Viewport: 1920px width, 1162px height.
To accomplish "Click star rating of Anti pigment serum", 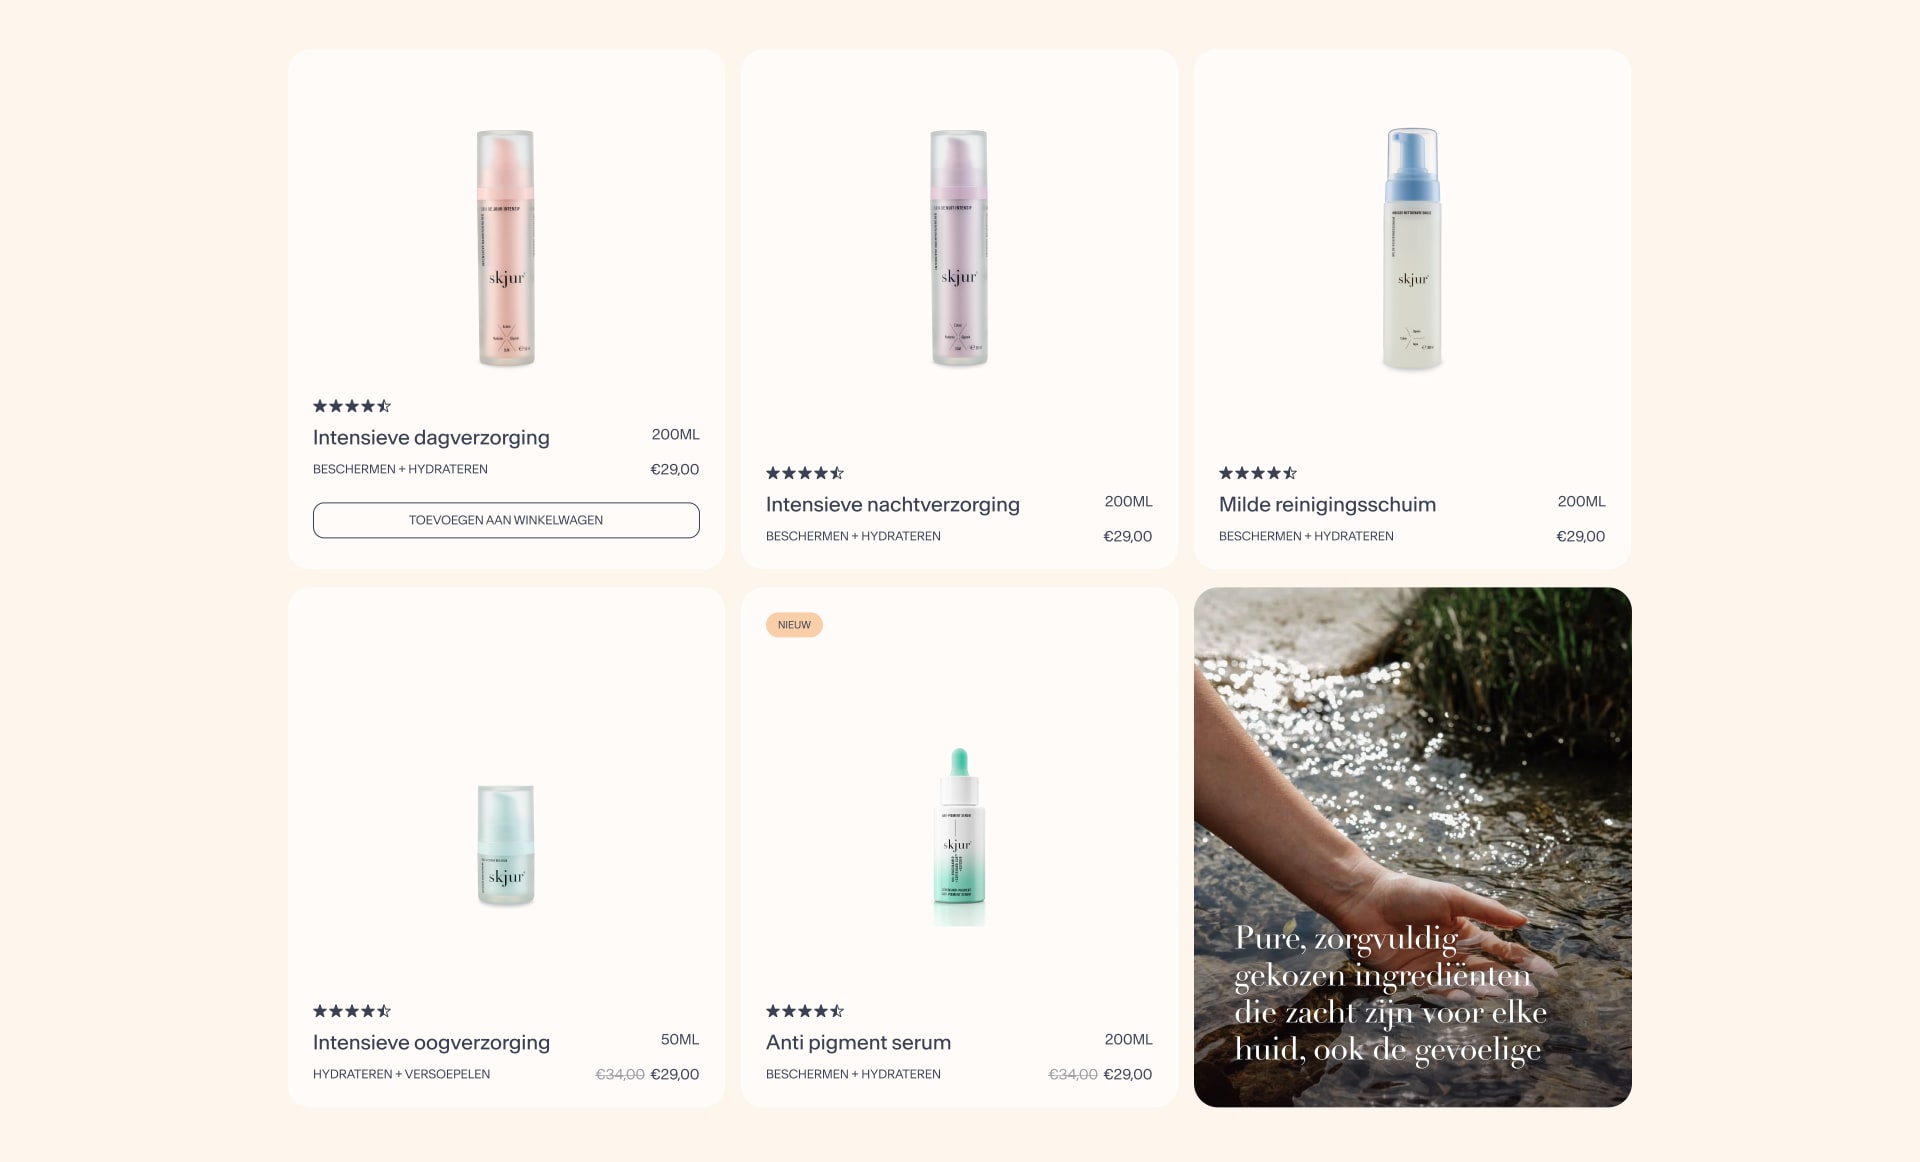I will [x=805, y=1011].
